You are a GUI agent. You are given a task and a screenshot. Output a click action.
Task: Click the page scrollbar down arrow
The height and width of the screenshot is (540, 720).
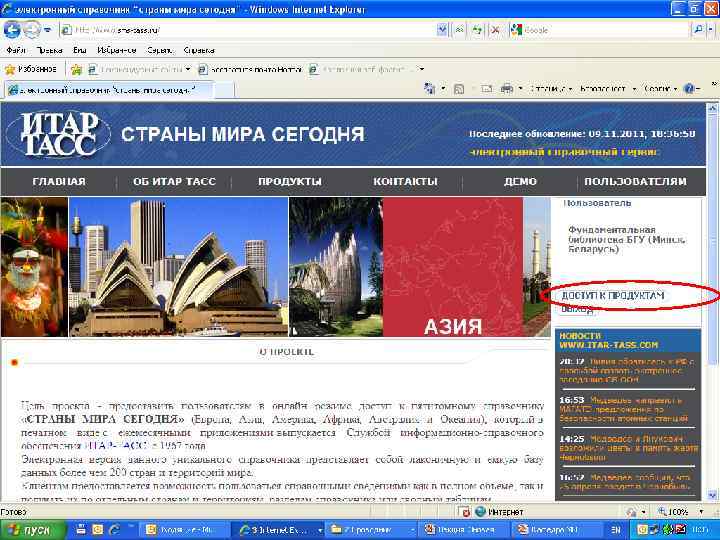713,495
